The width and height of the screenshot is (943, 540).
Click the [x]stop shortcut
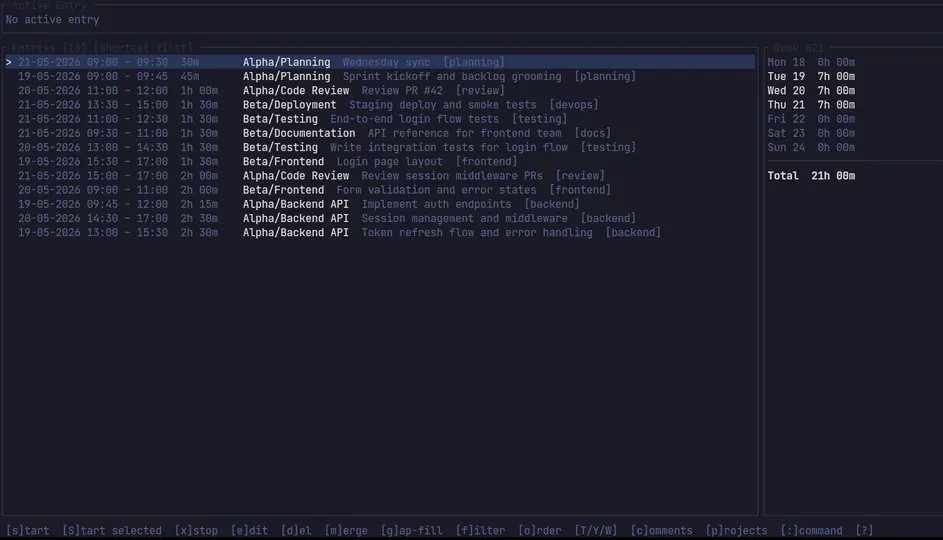click(x=196, y=530)
